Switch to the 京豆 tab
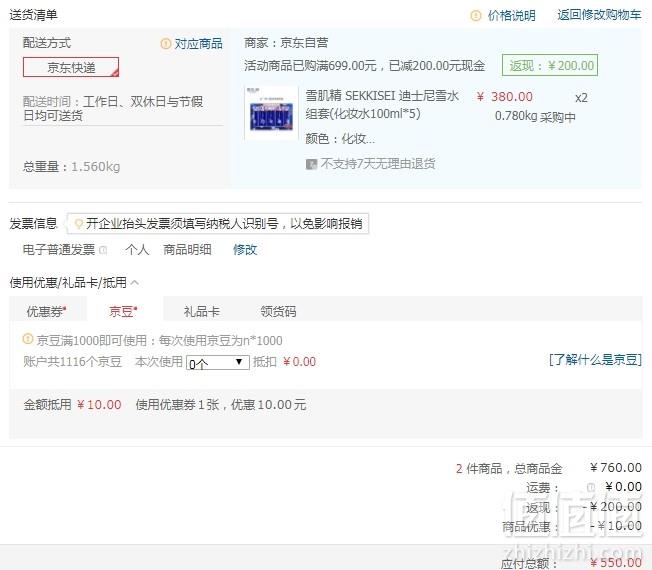This screenshot has width=652, height=570. (123, 311)
